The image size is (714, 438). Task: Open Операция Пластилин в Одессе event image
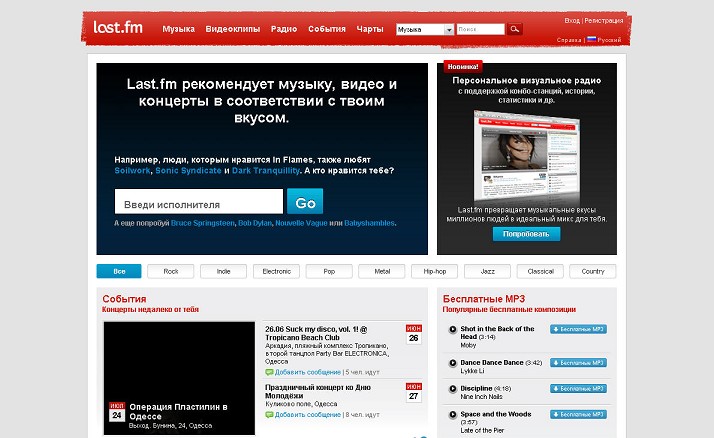point(179,378)
